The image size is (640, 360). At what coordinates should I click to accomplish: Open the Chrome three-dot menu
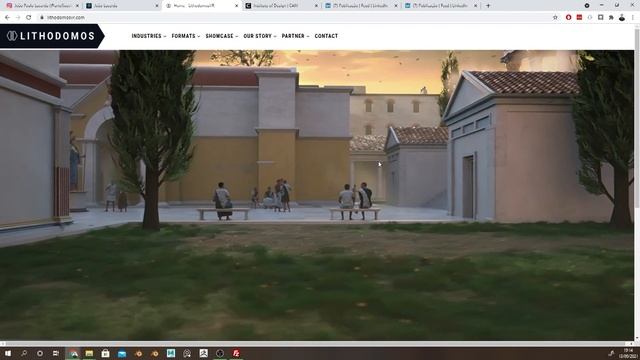[x=633, y=18]
